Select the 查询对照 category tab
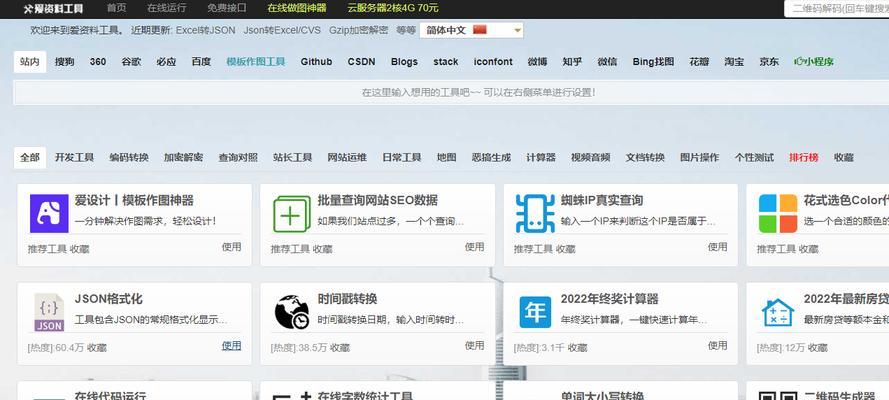 click(x=238, y=158)
